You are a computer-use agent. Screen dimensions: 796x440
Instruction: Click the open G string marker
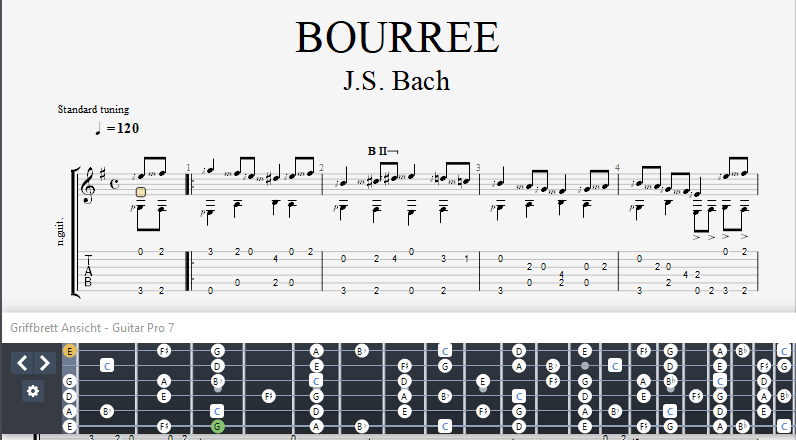(x=70, y=381)
